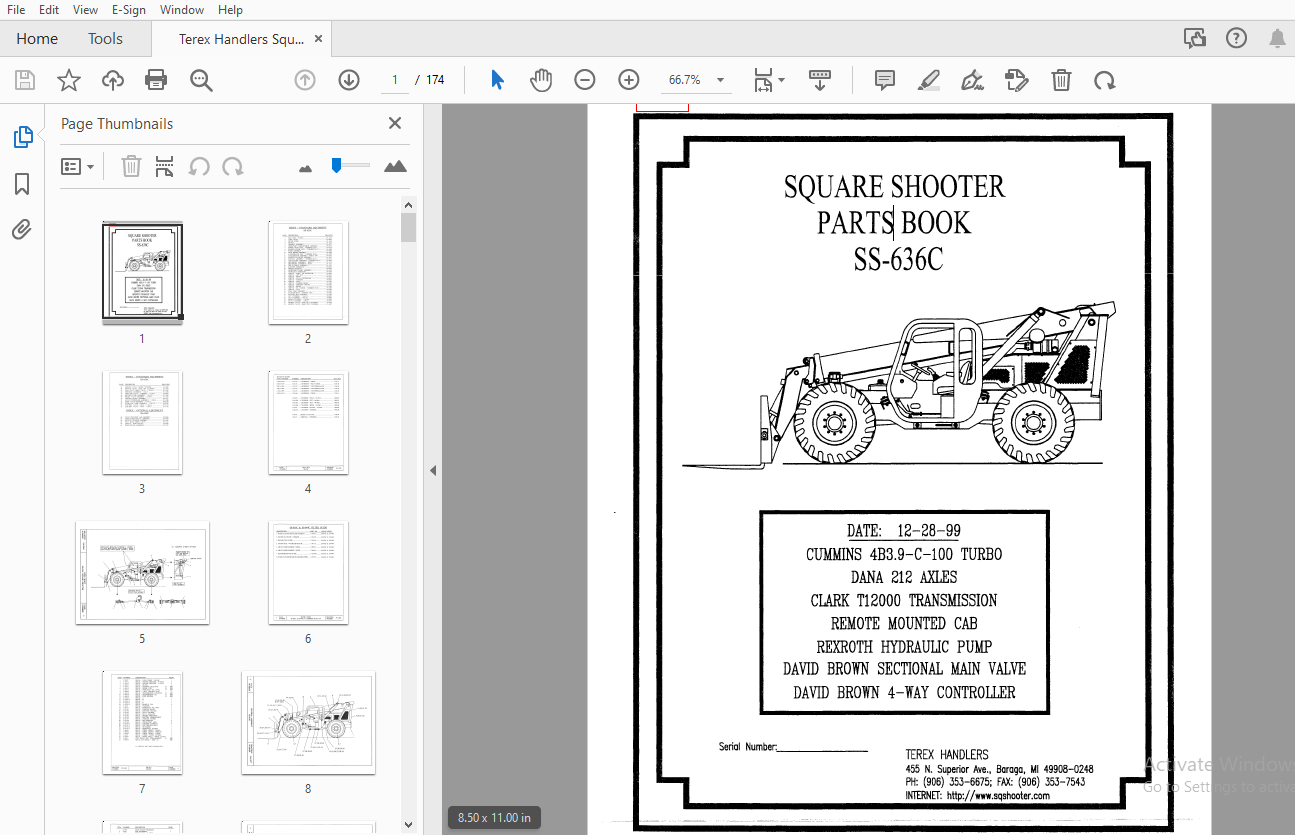This screenshot has height=835, width=1295.
Task: Open the E-Sign menu
Action: pos(129,9)
